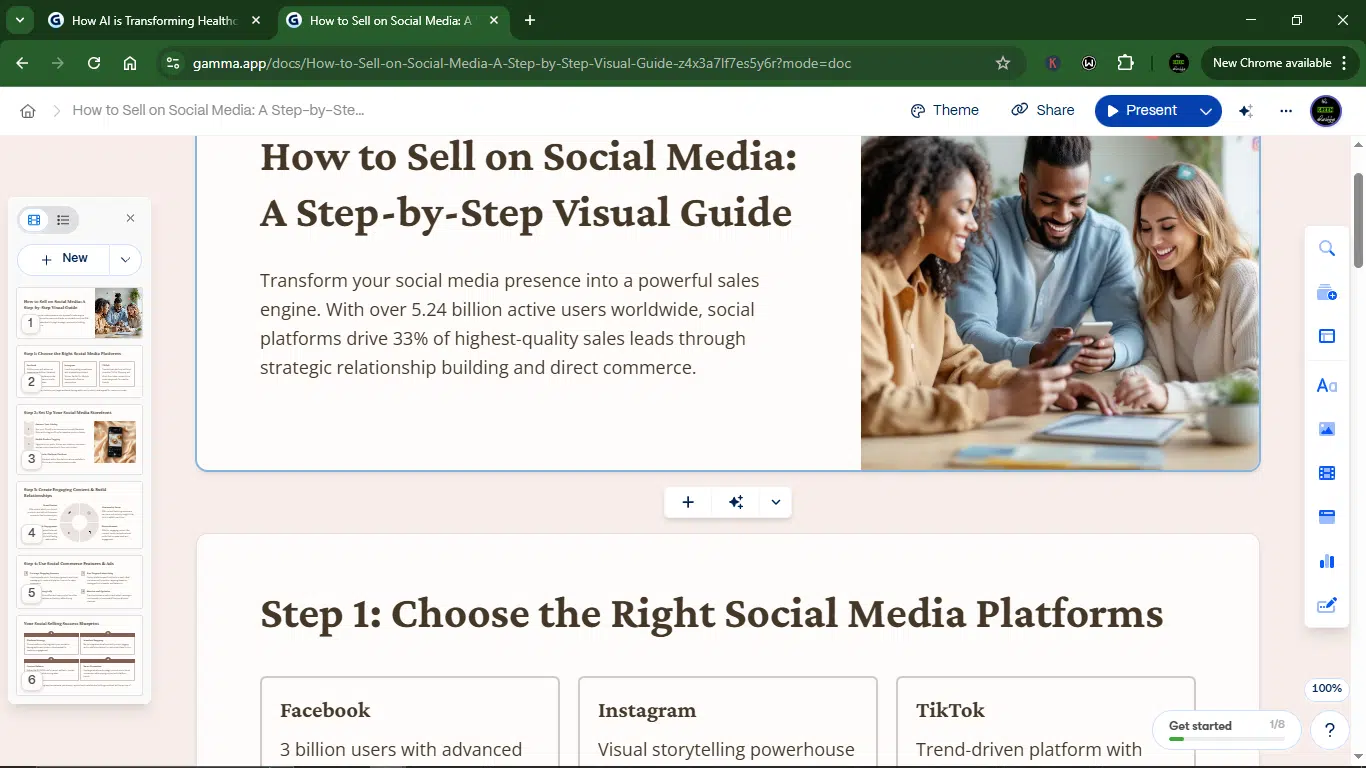Open the charts and diagrams icon

pyautogui.click(x=1327, y=561)
